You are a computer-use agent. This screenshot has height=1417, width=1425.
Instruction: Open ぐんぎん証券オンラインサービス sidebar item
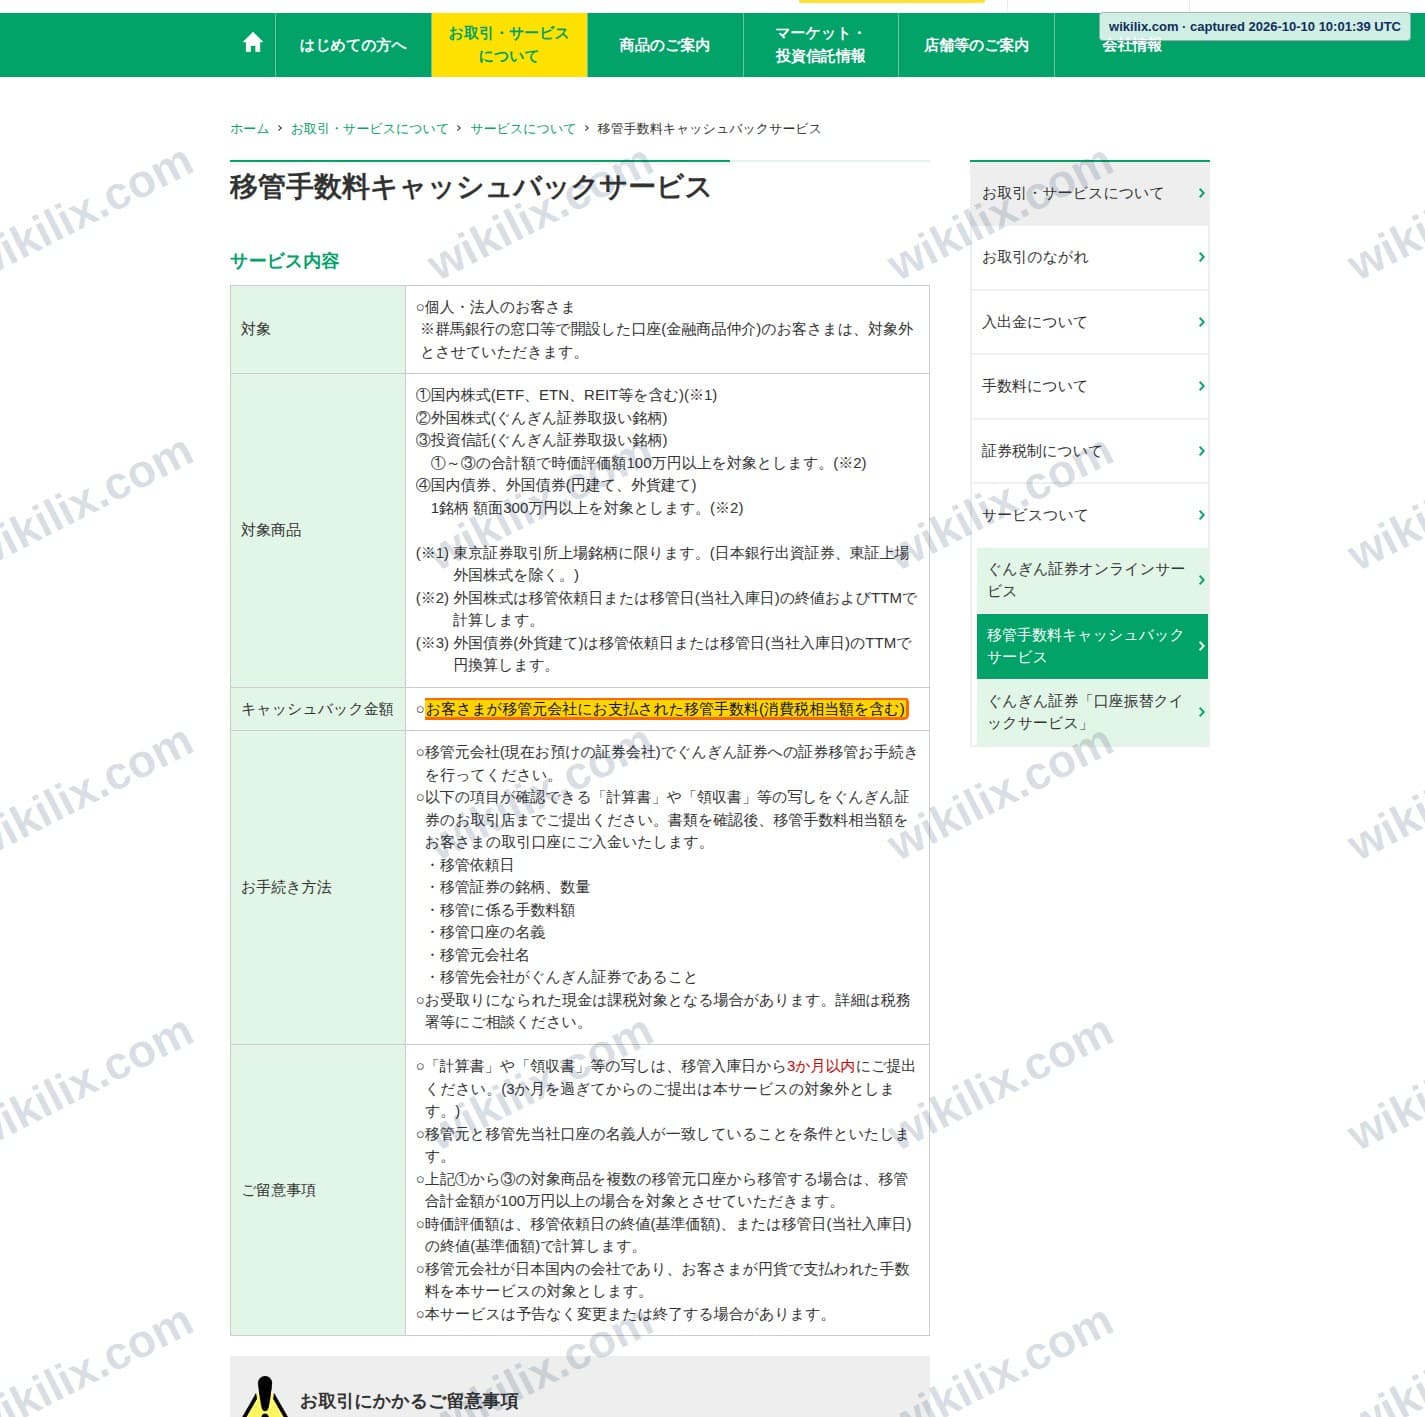coord(1092,580)
